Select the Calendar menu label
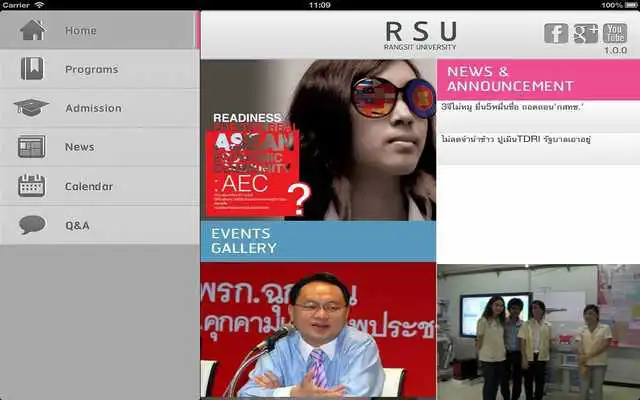 point(89,187)
